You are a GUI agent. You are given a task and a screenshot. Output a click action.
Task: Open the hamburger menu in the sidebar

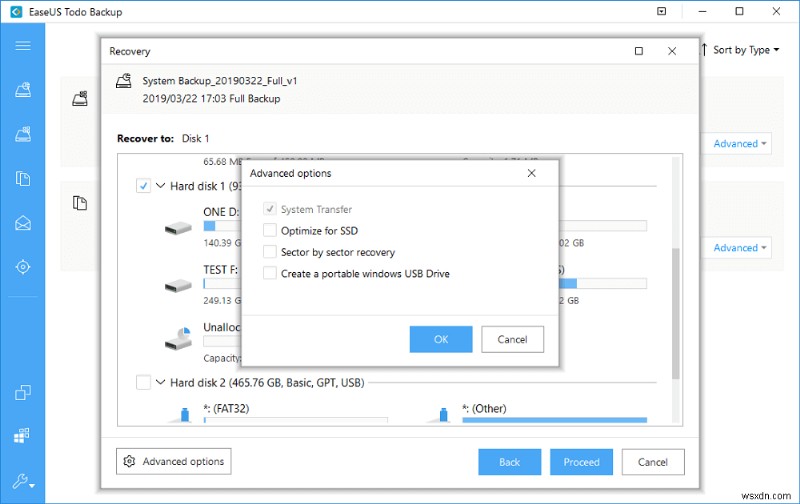[22, 46]
